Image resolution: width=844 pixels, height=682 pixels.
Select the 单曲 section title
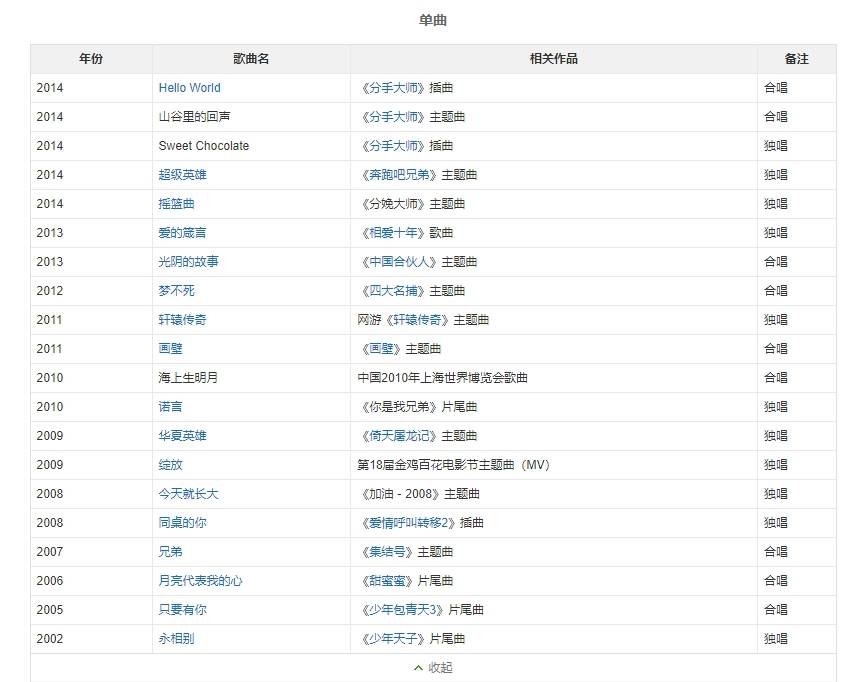[433, 20]
